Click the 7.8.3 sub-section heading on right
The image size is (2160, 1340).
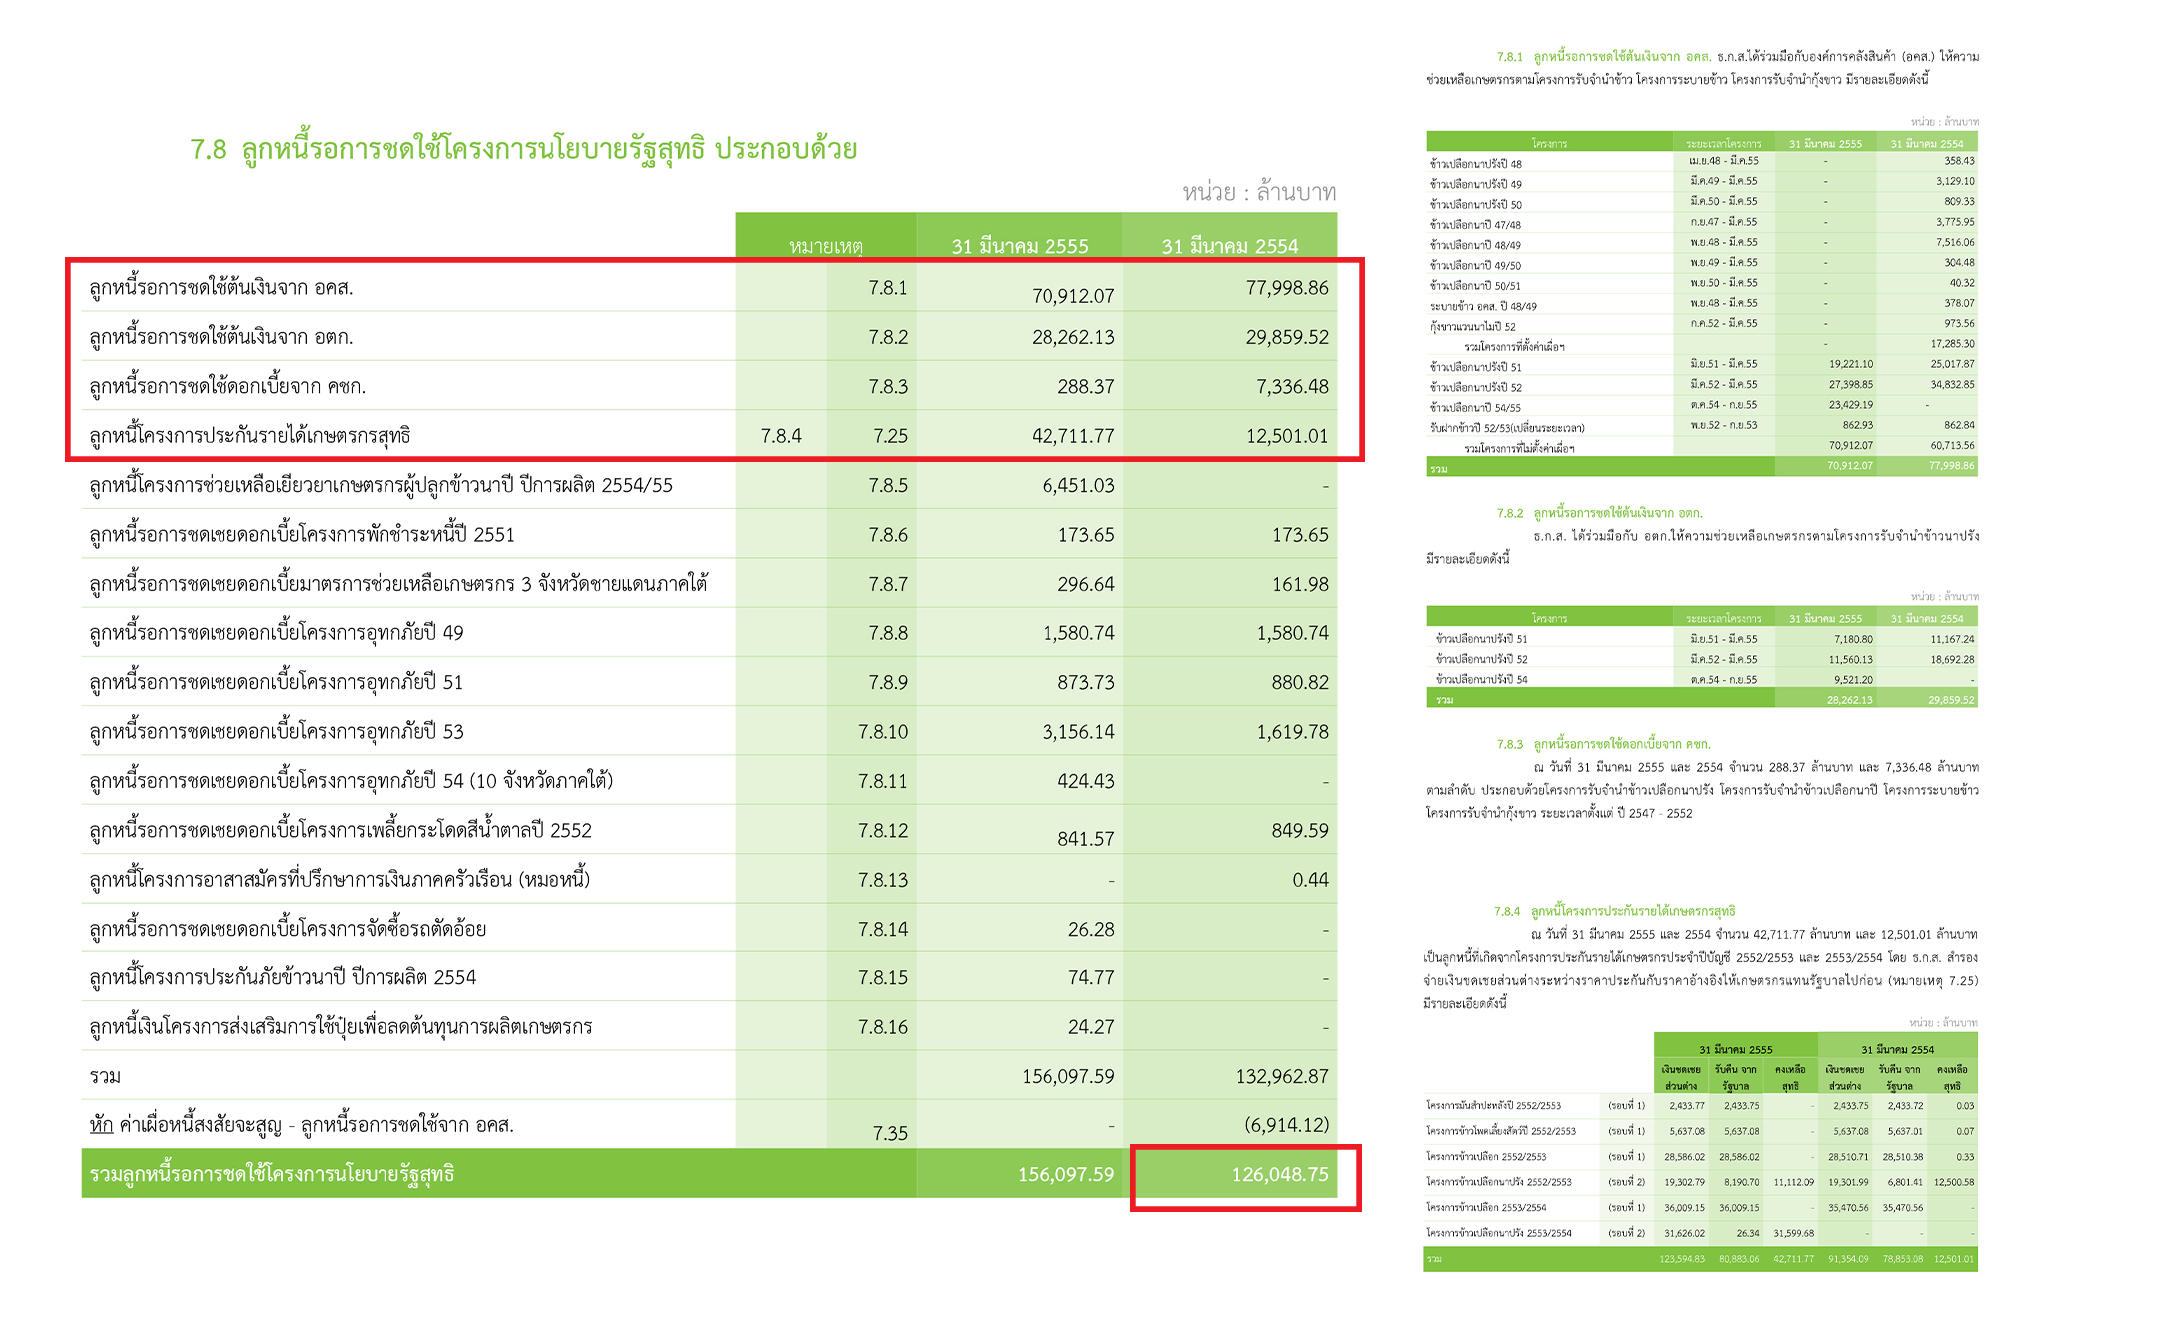[1602, 744]
